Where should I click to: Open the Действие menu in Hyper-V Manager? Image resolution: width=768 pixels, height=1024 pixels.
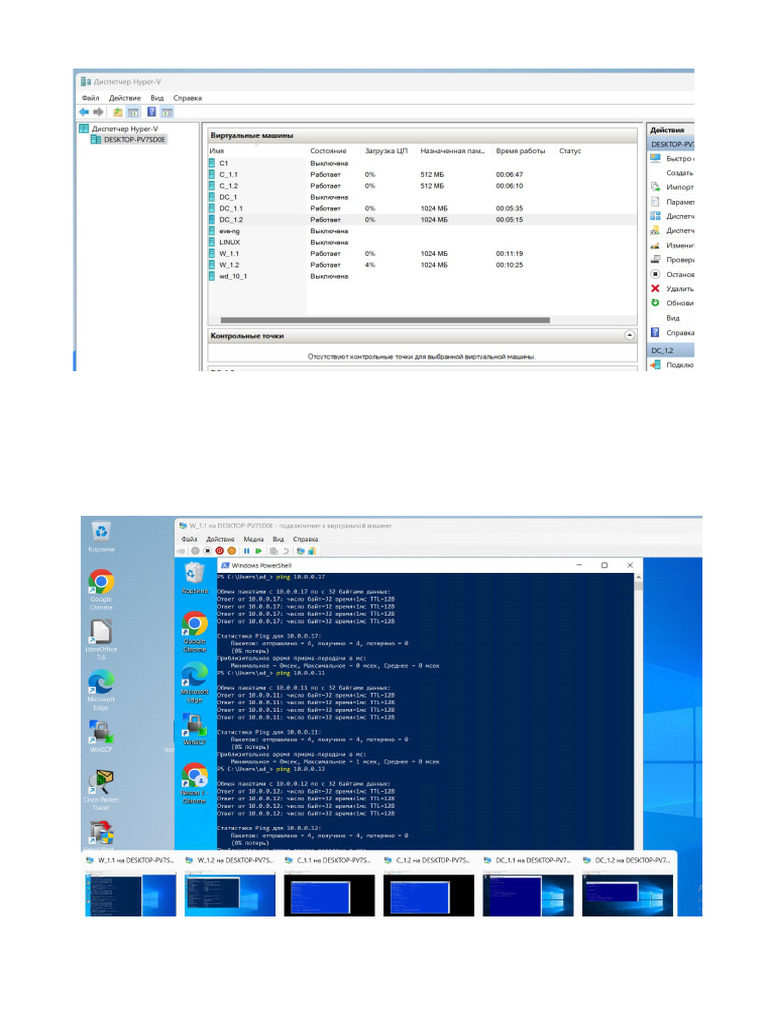pos(125,98)
